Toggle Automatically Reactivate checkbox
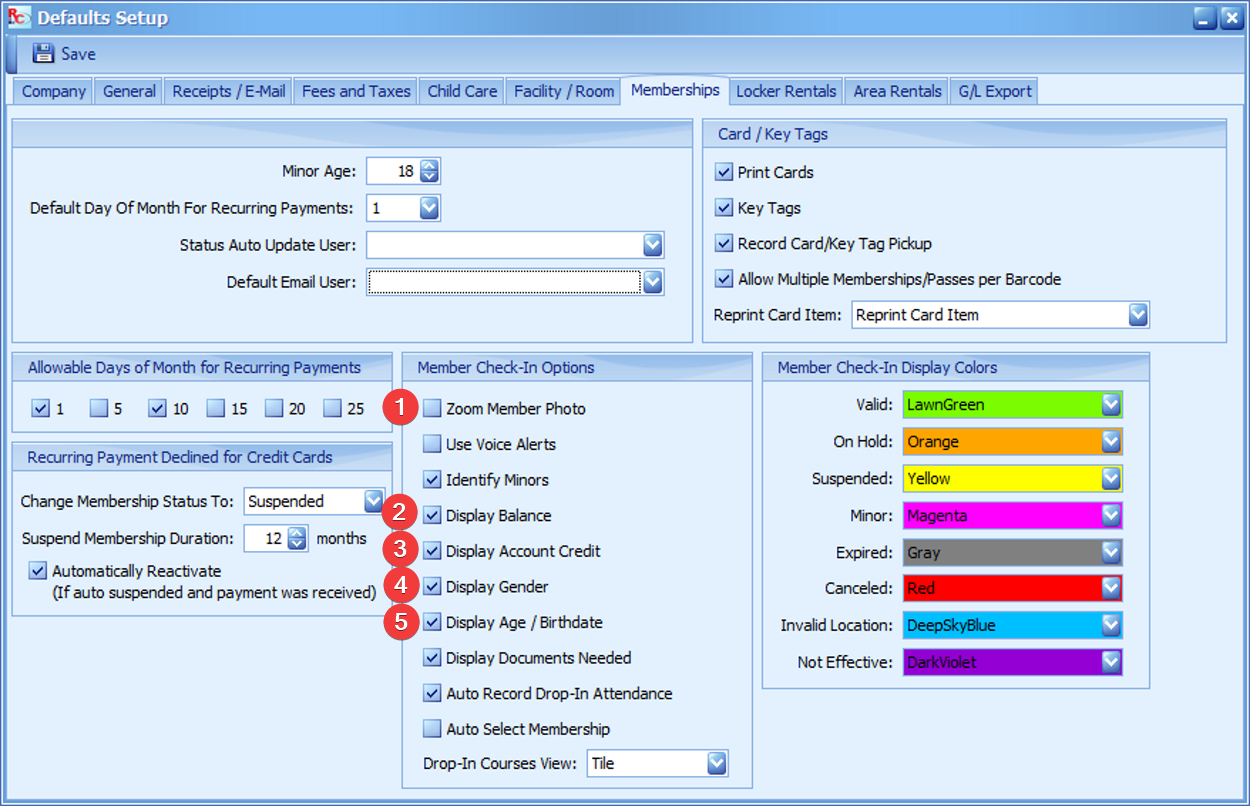1250x806 pixels. point(38,571)
